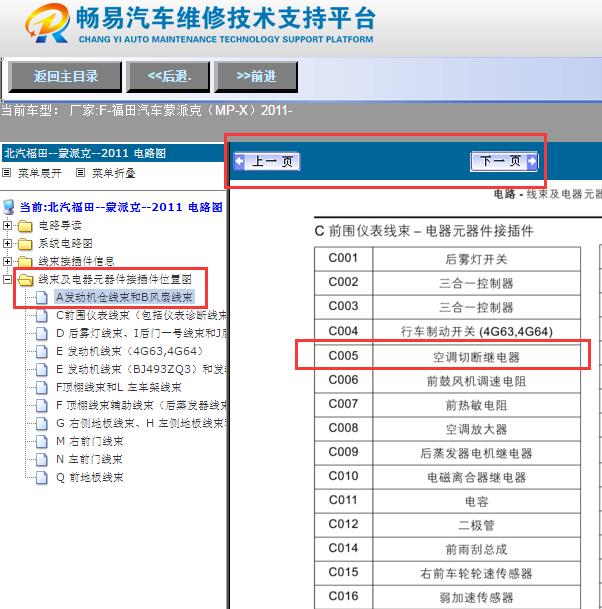602x609 pixels.
Task: Click the C 前围仪表线束 – 电器元器件接插件 heading
Action: click(x=424, y=231)
